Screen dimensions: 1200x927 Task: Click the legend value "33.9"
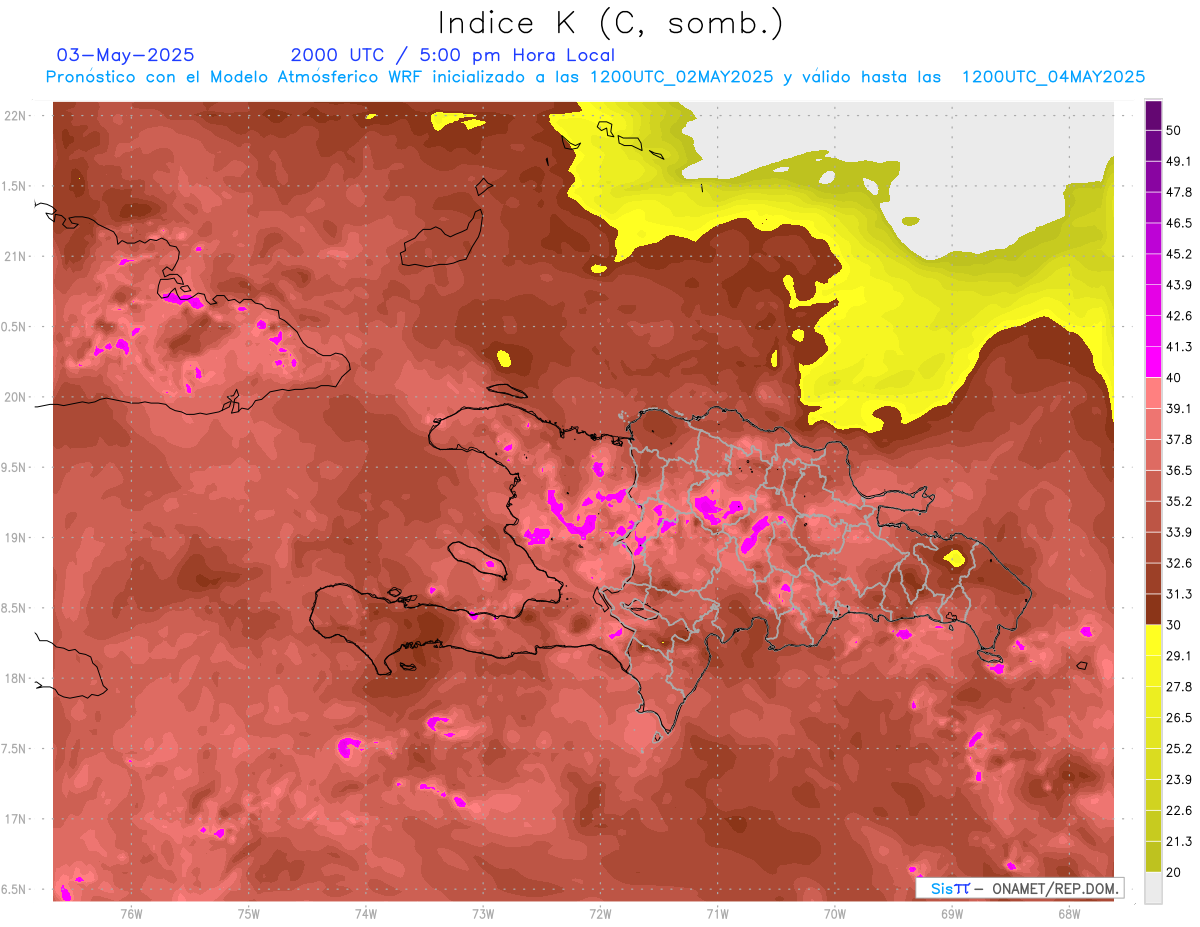[1179, 532]
